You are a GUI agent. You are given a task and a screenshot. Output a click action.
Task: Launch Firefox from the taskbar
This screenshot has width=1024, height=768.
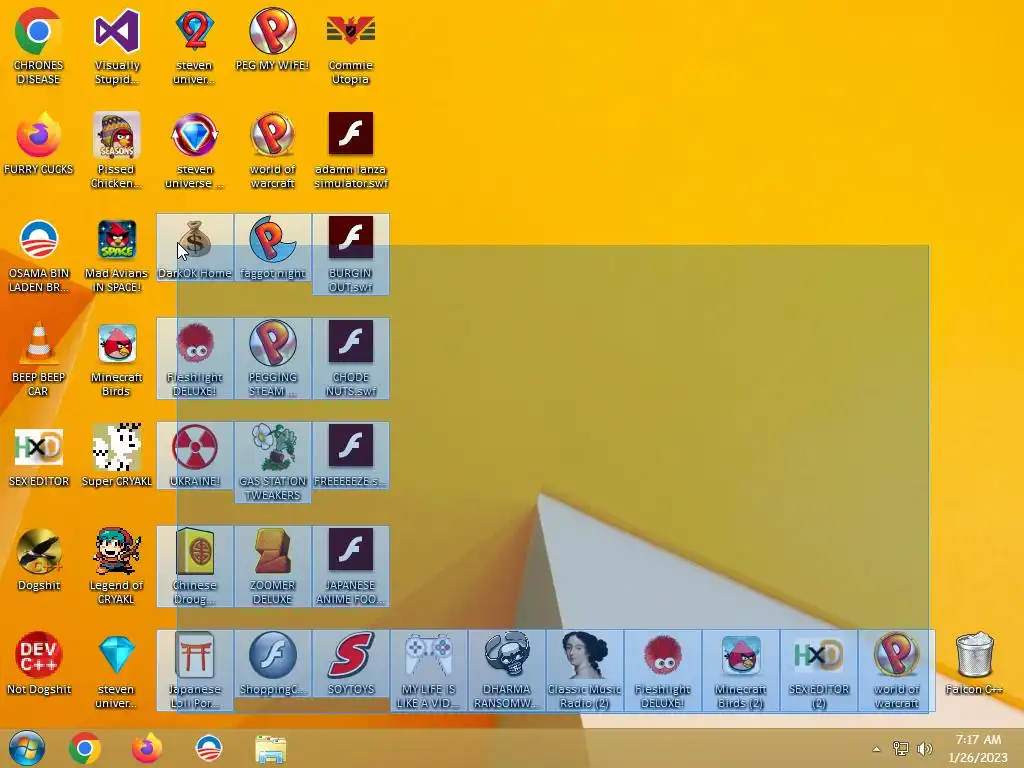(x=147, y=748)
